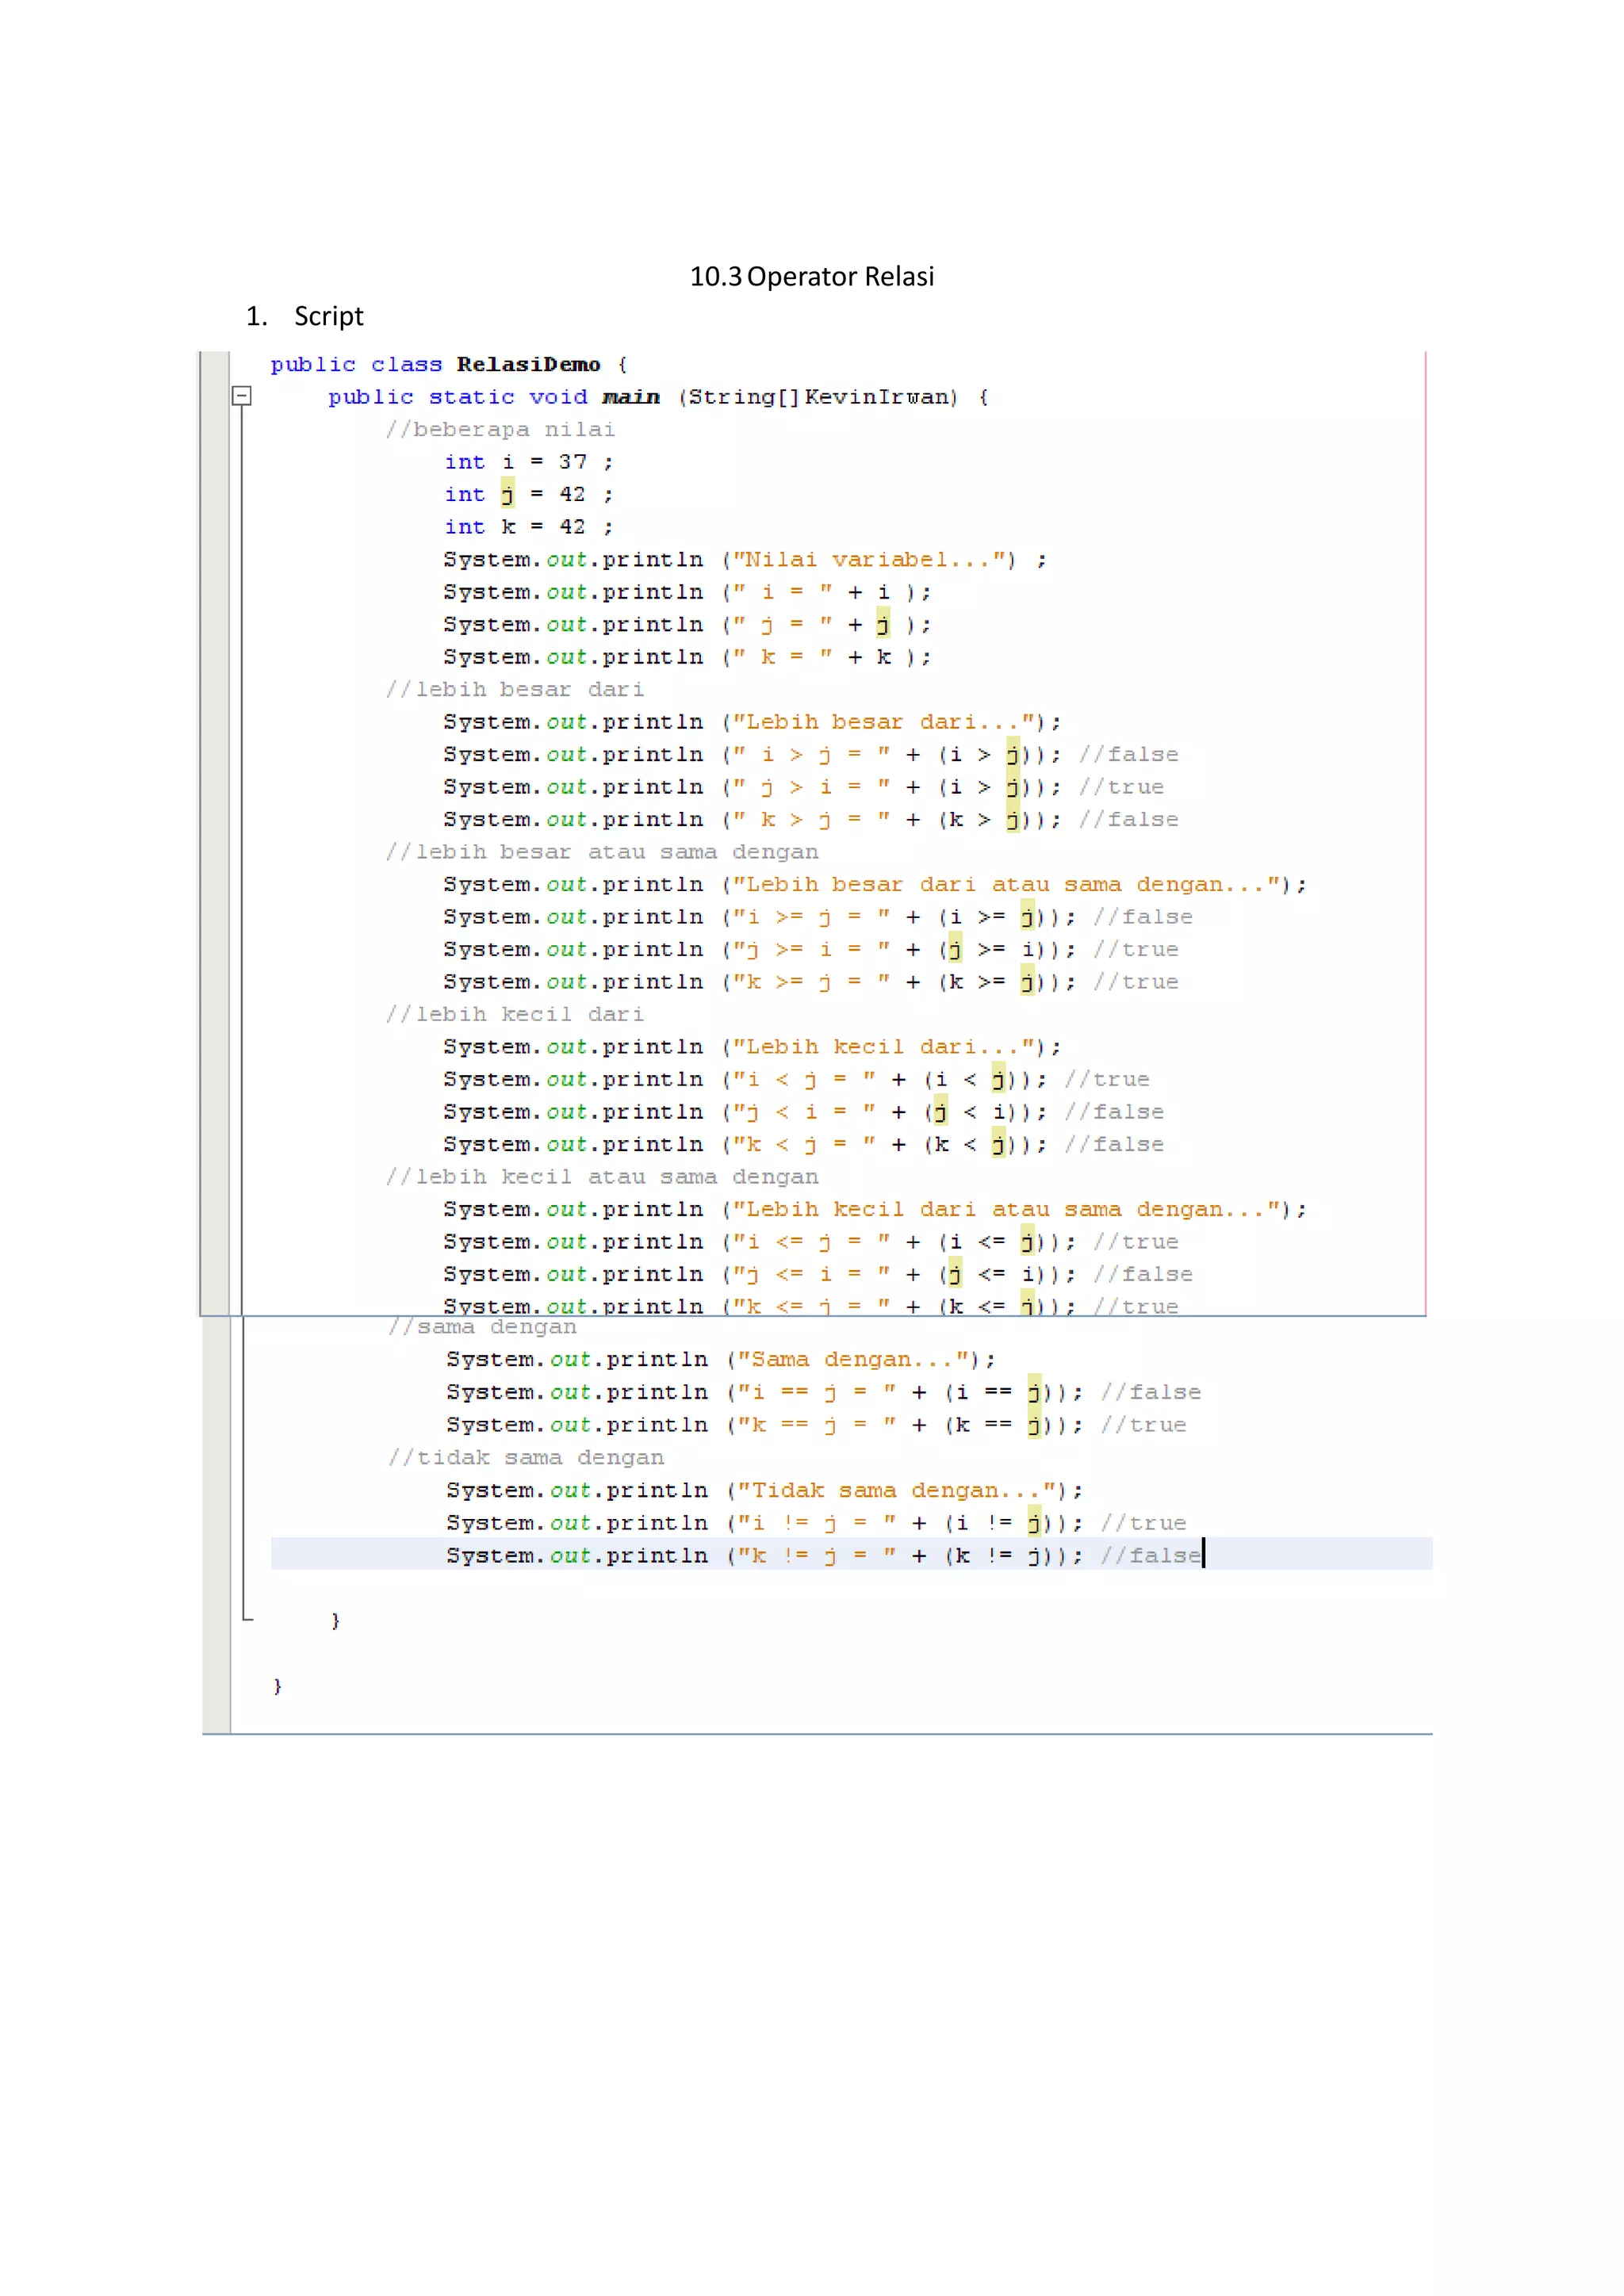Click the "Lebih besar dari atau sama dengan..." string
1624x2296 pixels.
(x=1008, y=885)
